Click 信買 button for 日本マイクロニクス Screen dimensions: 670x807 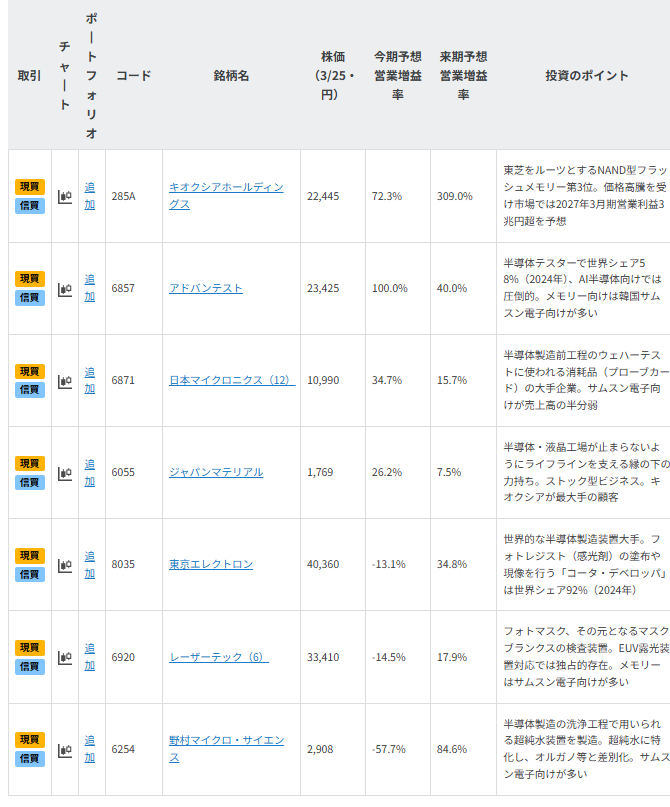pos(30,390)
